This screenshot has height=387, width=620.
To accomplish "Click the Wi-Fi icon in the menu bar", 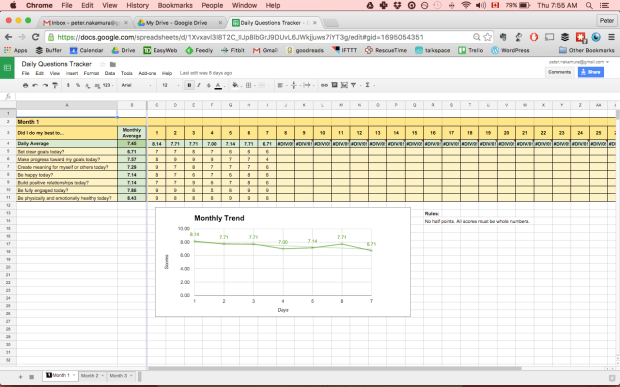I will click(466, 5).
